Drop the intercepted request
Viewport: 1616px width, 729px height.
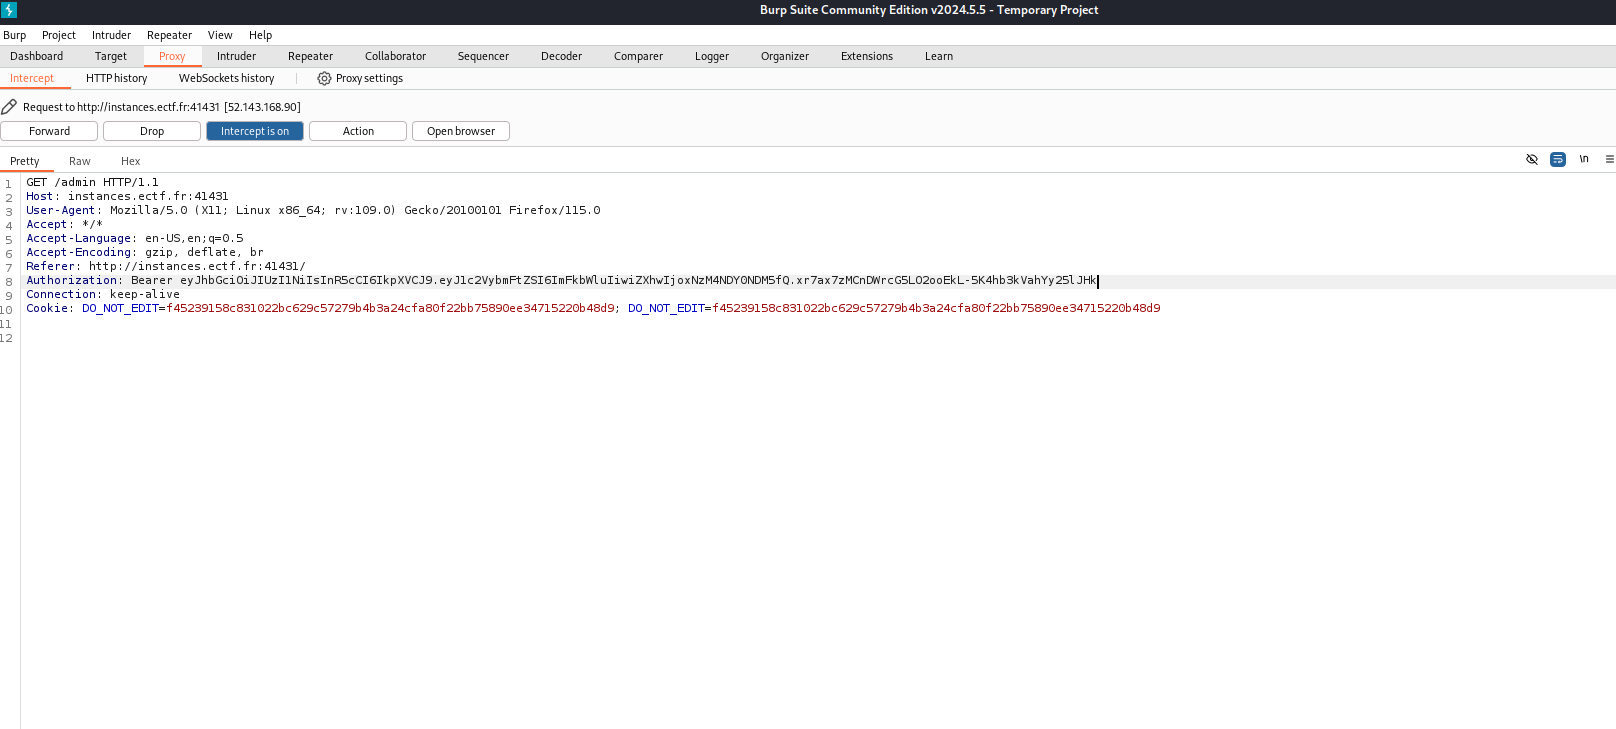[x=152, y=131]
